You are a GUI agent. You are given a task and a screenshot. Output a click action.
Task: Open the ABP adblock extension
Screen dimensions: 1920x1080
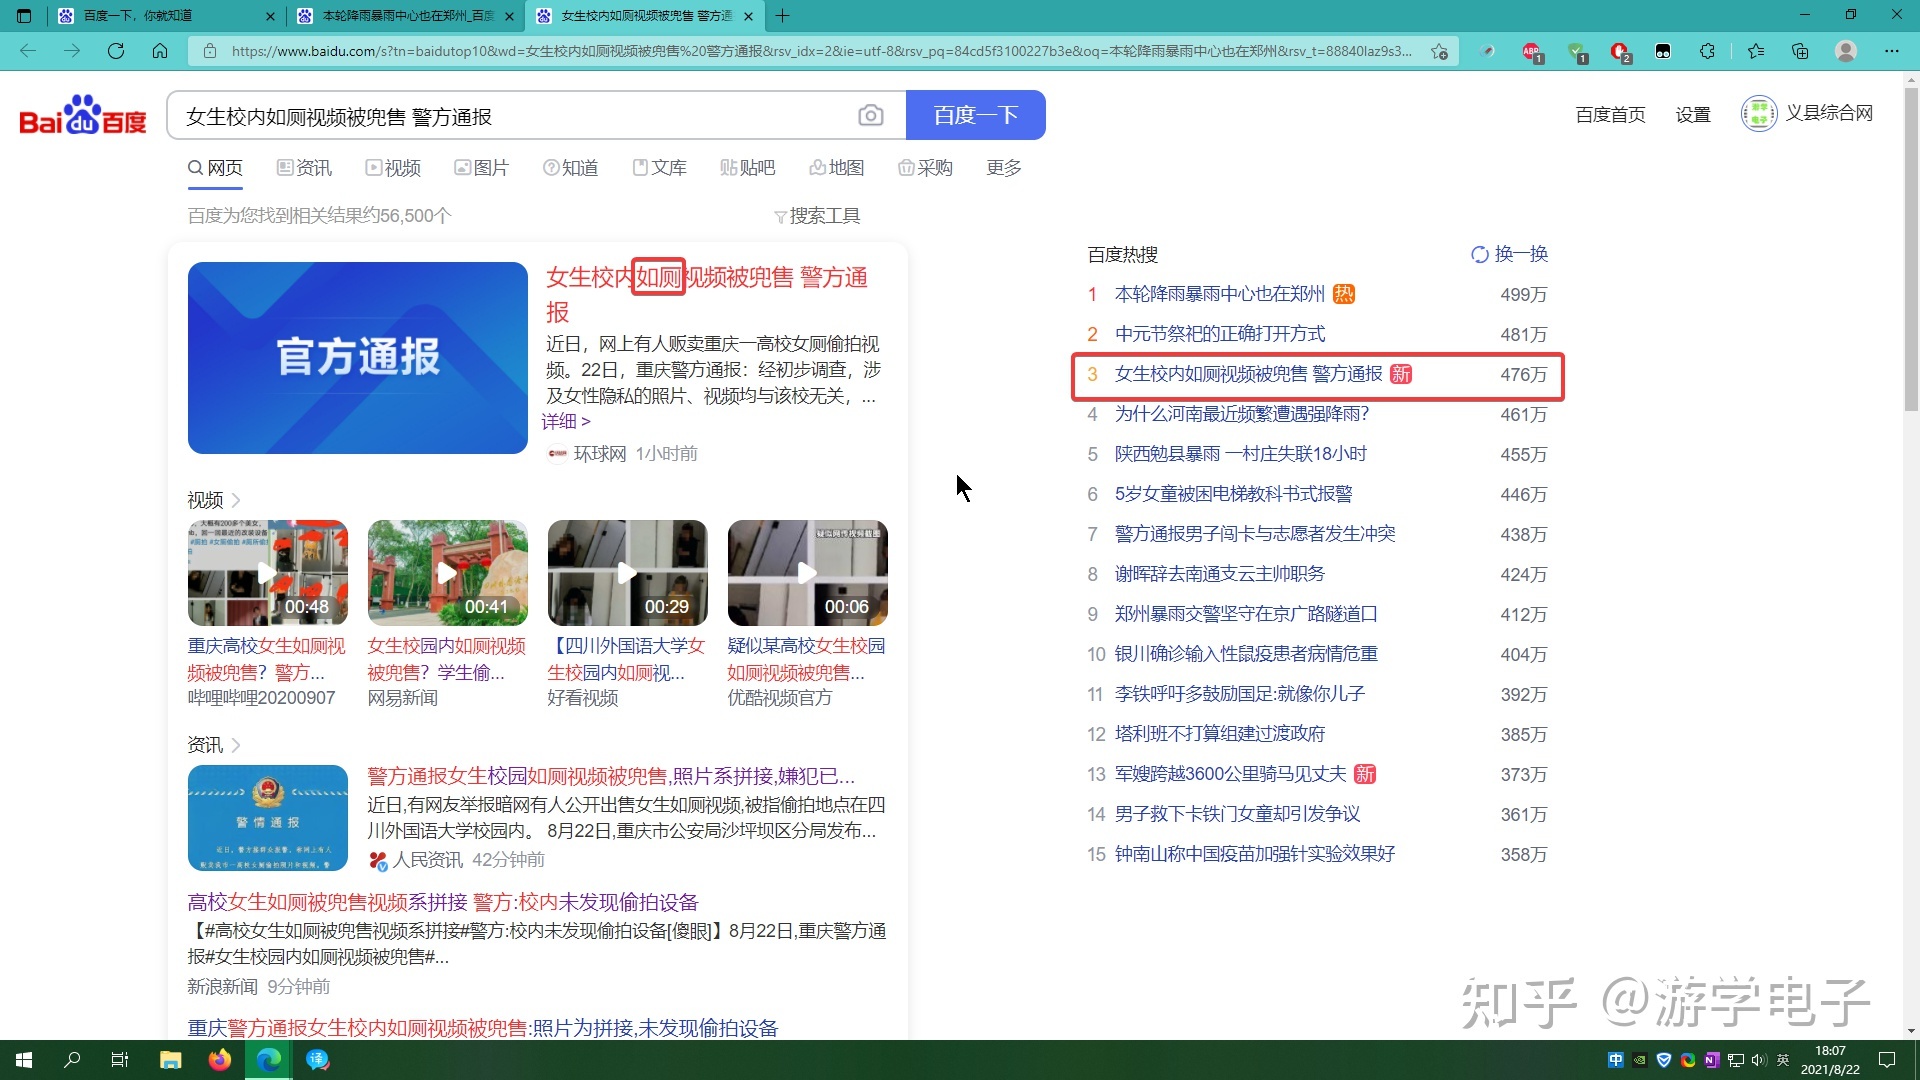coord(1532,51)
